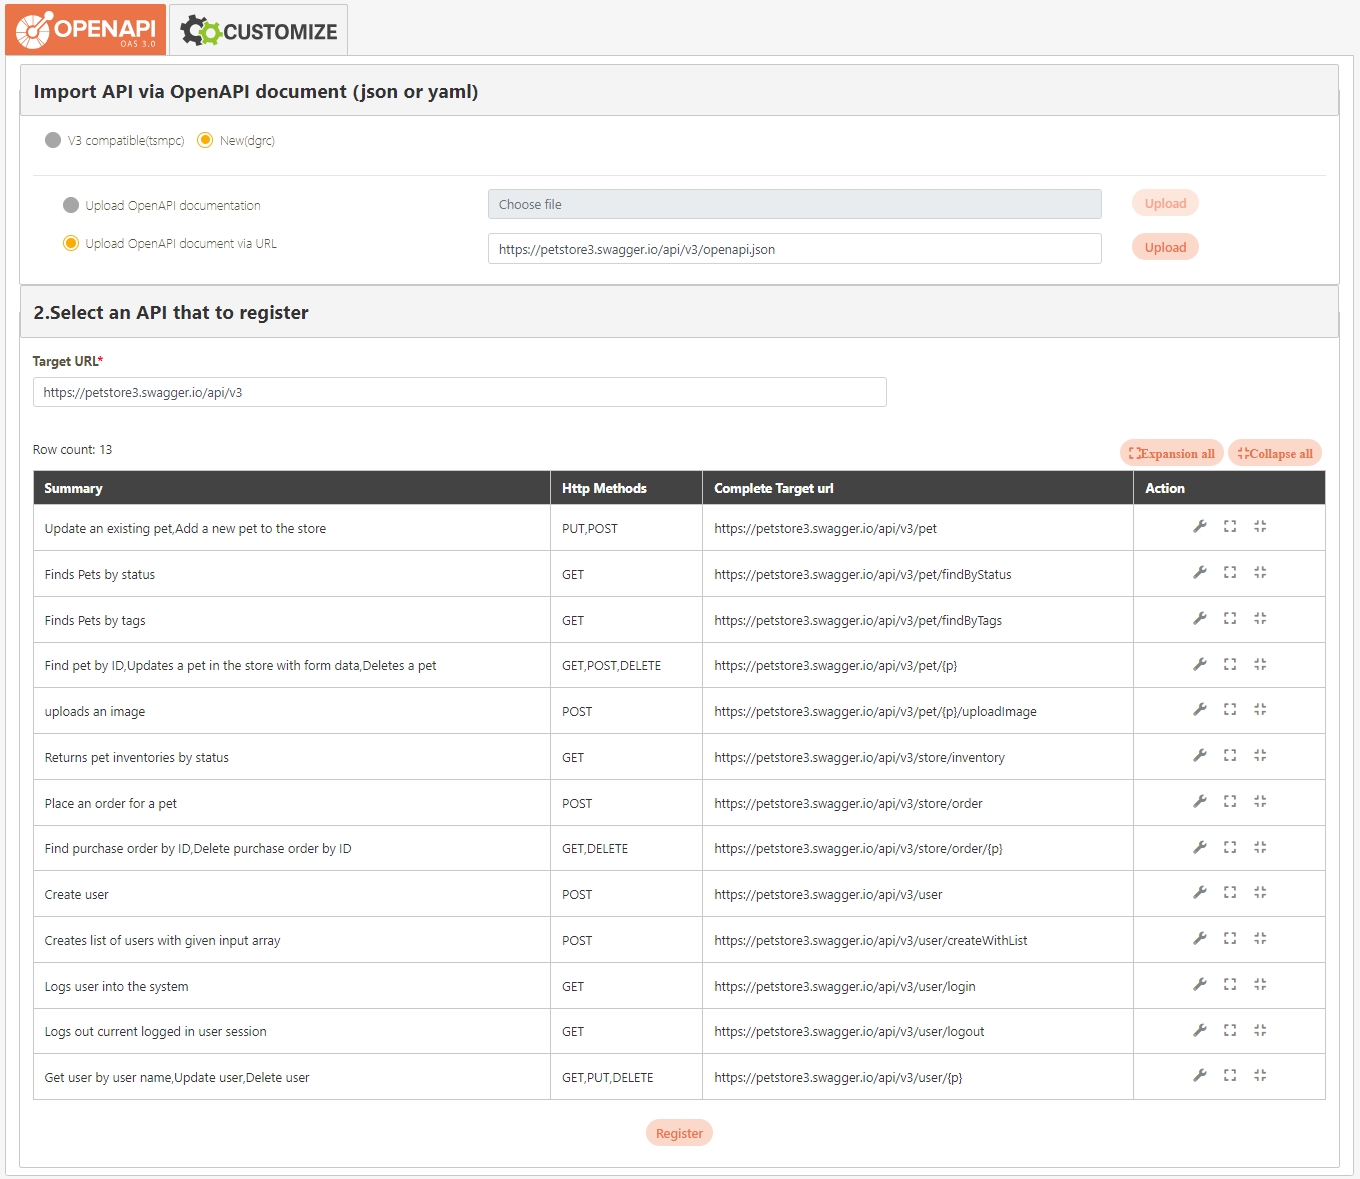
Task: Expand the Logs out current user row
Action: pyautogui.click(x=1230, y=1030)
